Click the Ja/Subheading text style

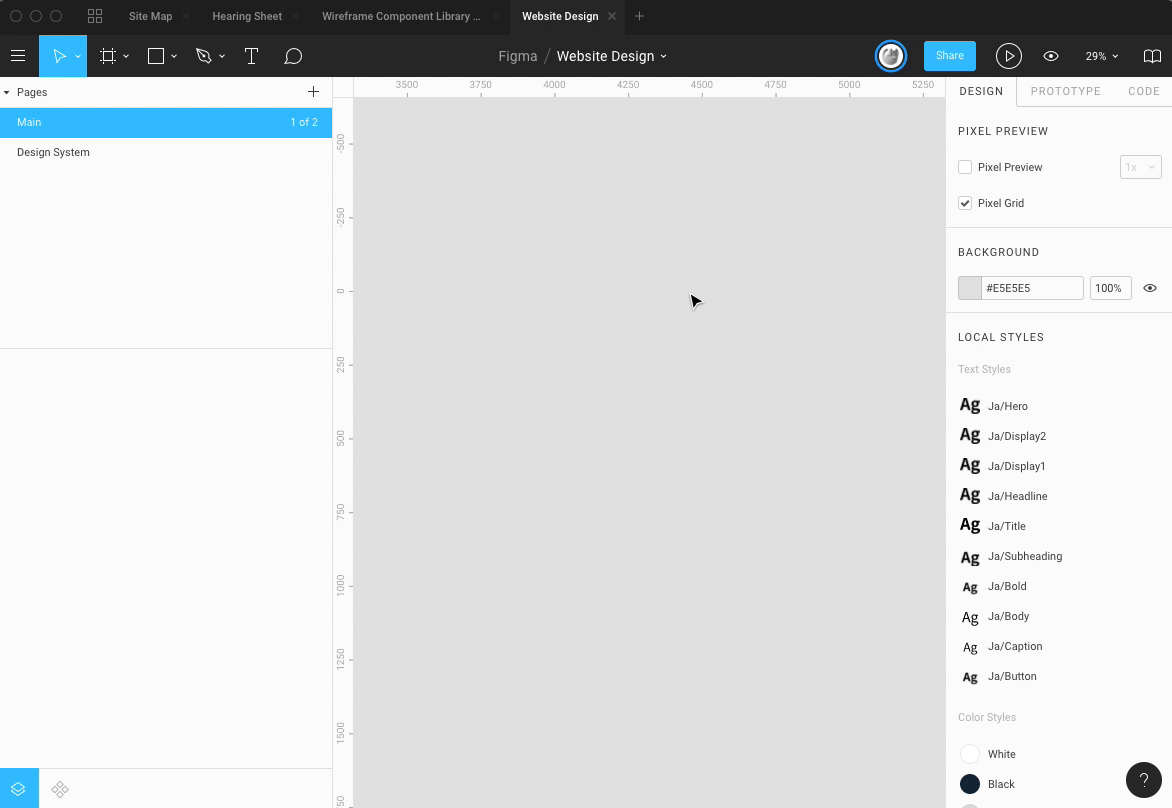click(x=1025, y=555)
